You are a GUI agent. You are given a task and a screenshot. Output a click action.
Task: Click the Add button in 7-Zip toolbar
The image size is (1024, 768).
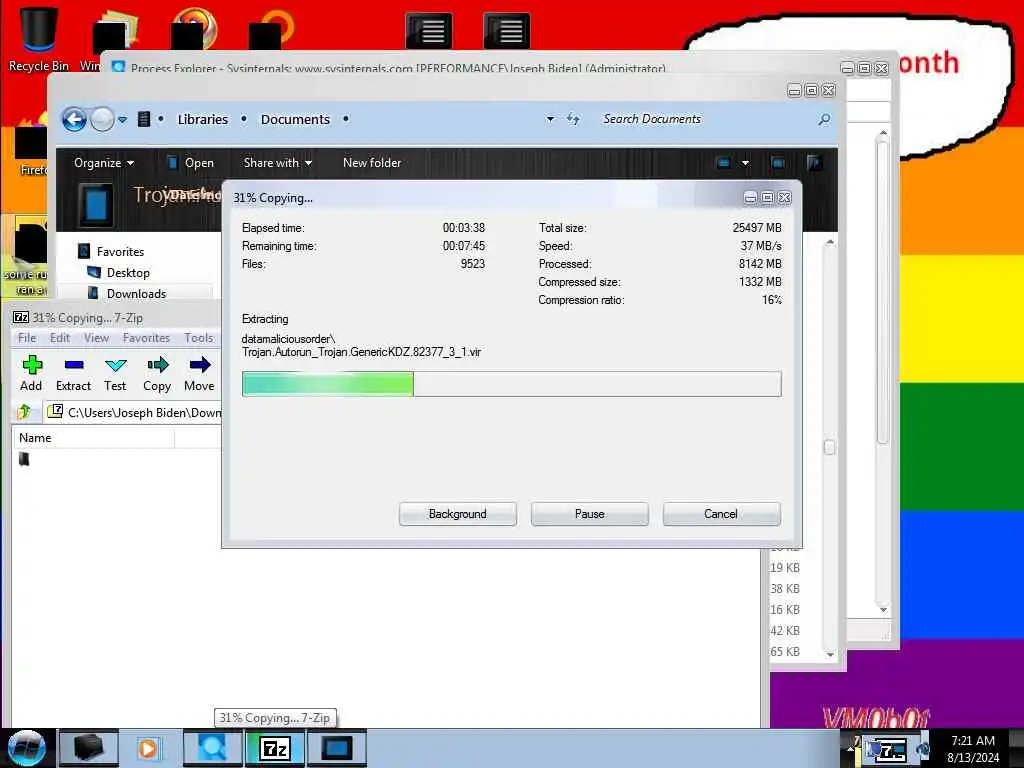click(31, 374)
